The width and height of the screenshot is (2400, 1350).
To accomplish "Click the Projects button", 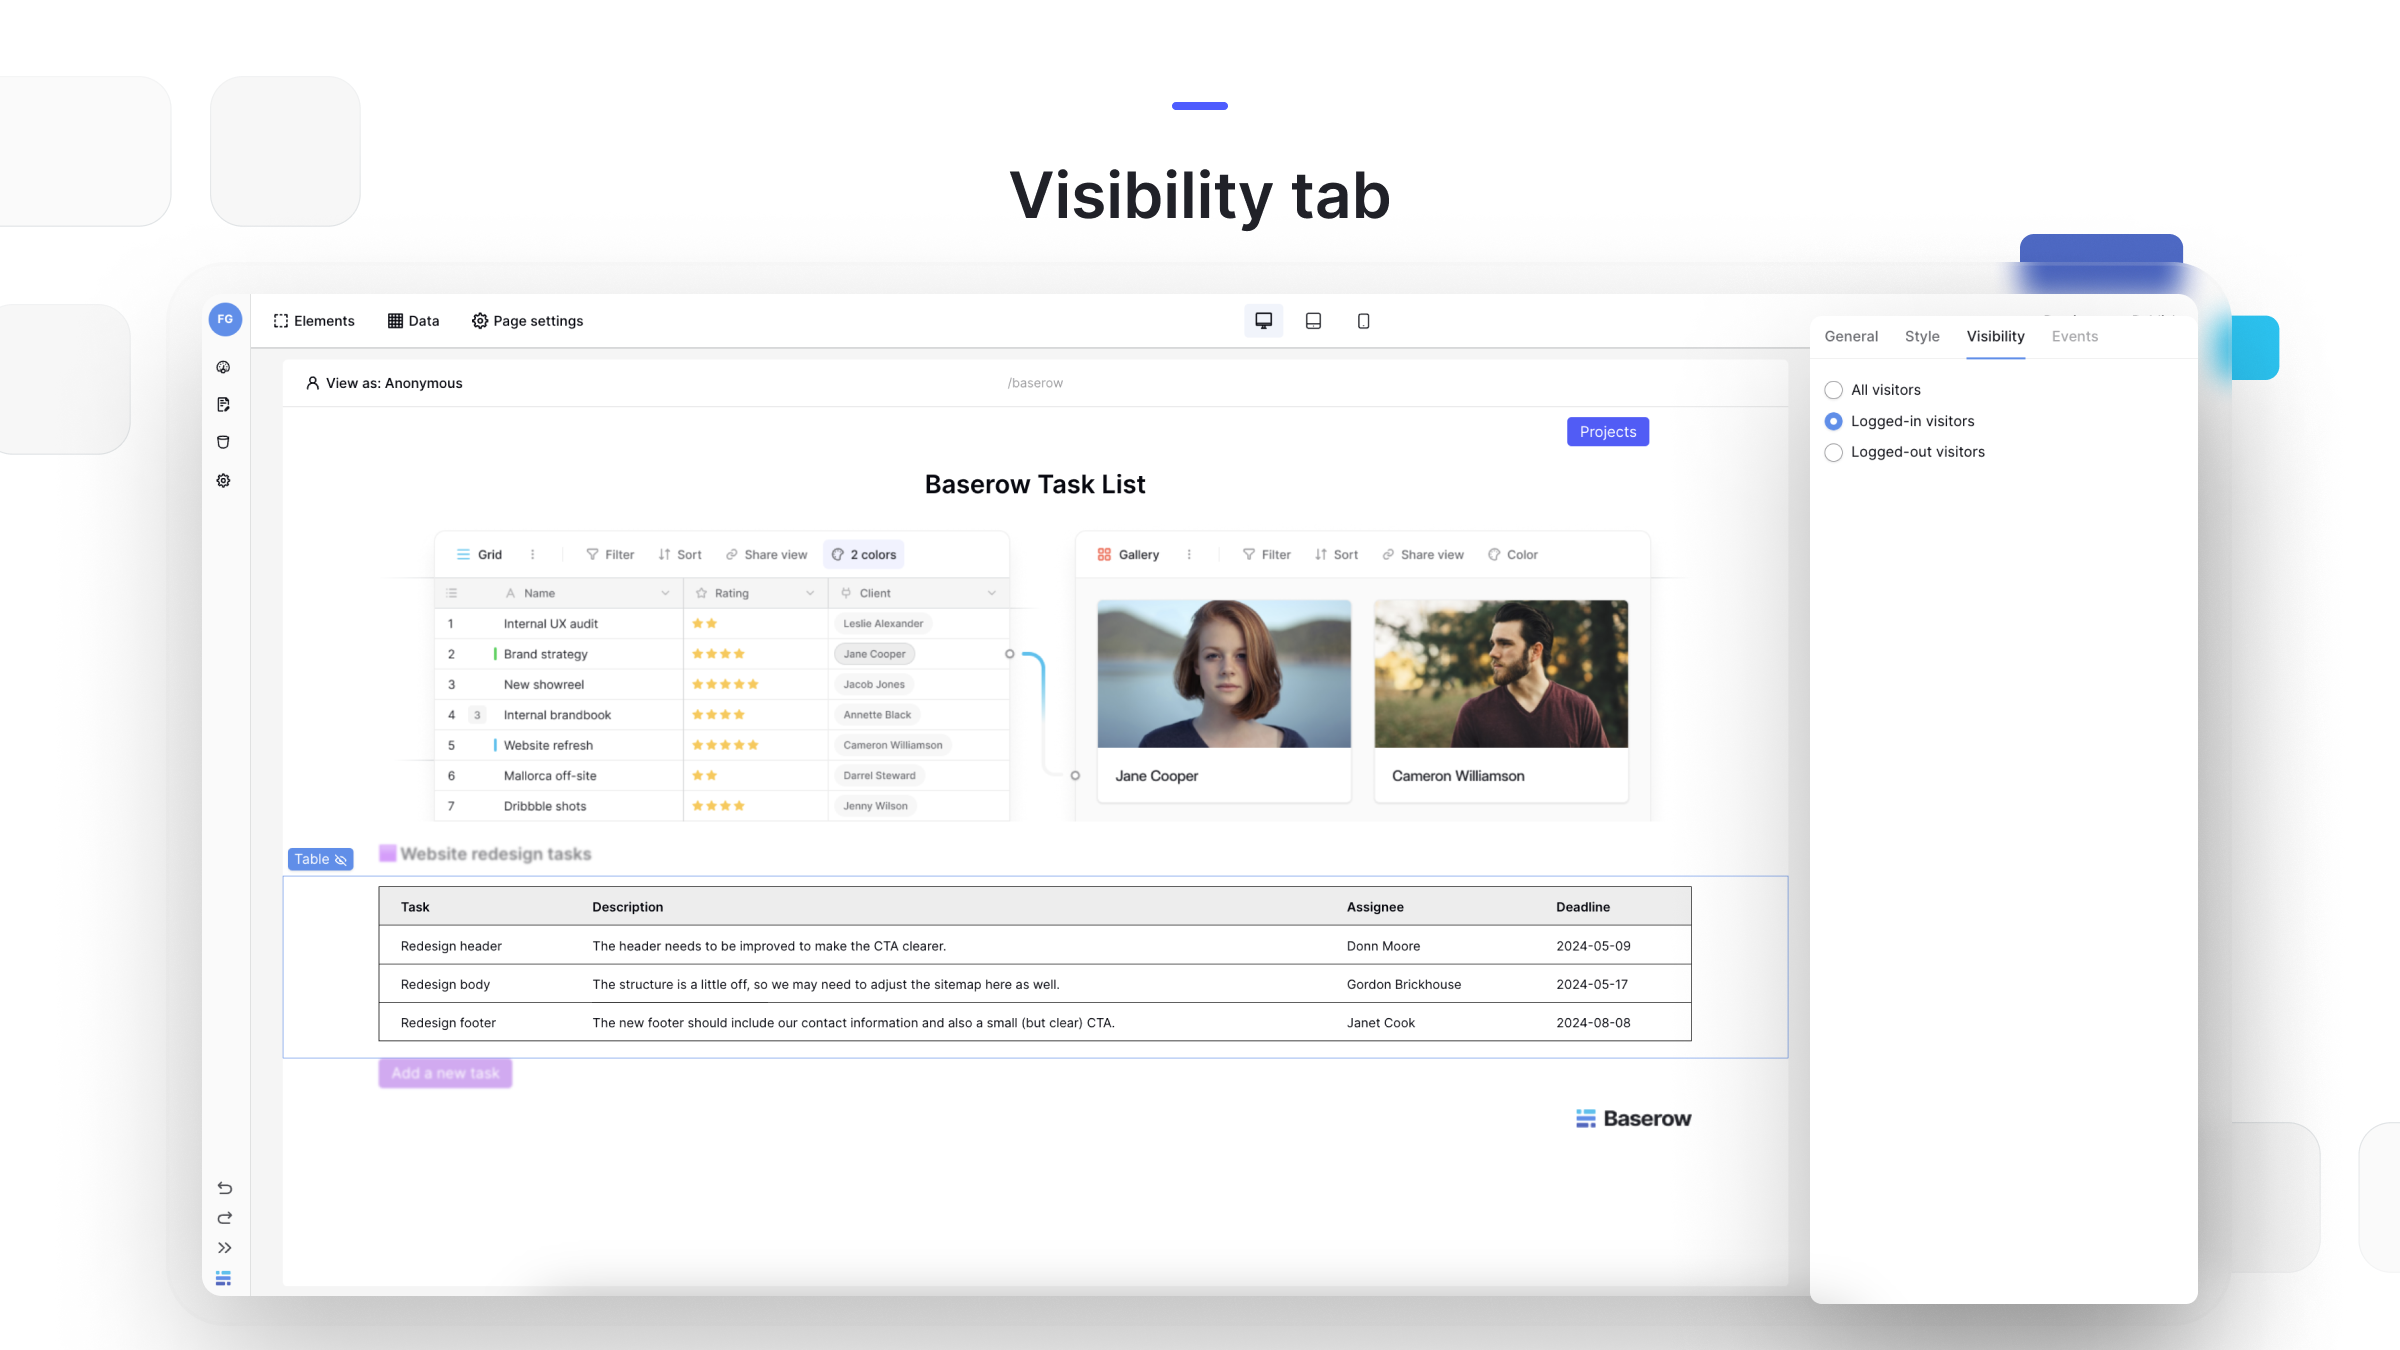I will tap(1607, 432).
